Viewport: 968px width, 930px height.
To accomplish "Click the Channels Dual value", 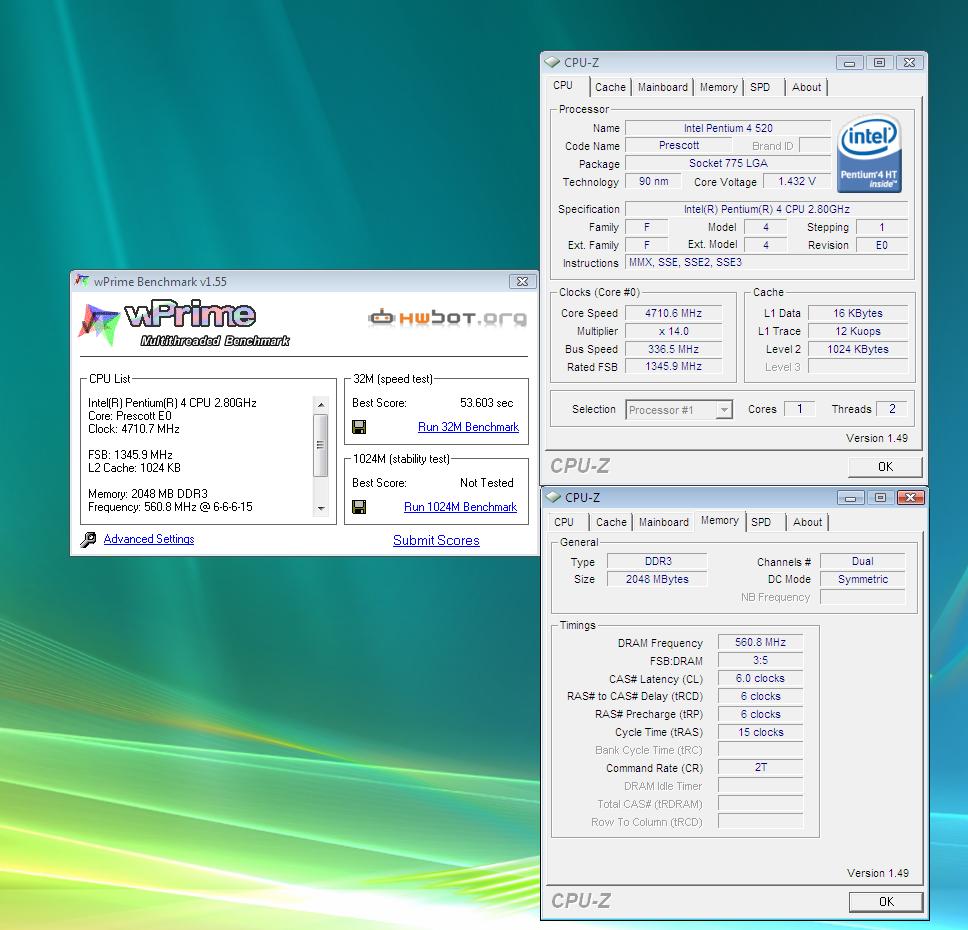I will click(x=862, y=561).
